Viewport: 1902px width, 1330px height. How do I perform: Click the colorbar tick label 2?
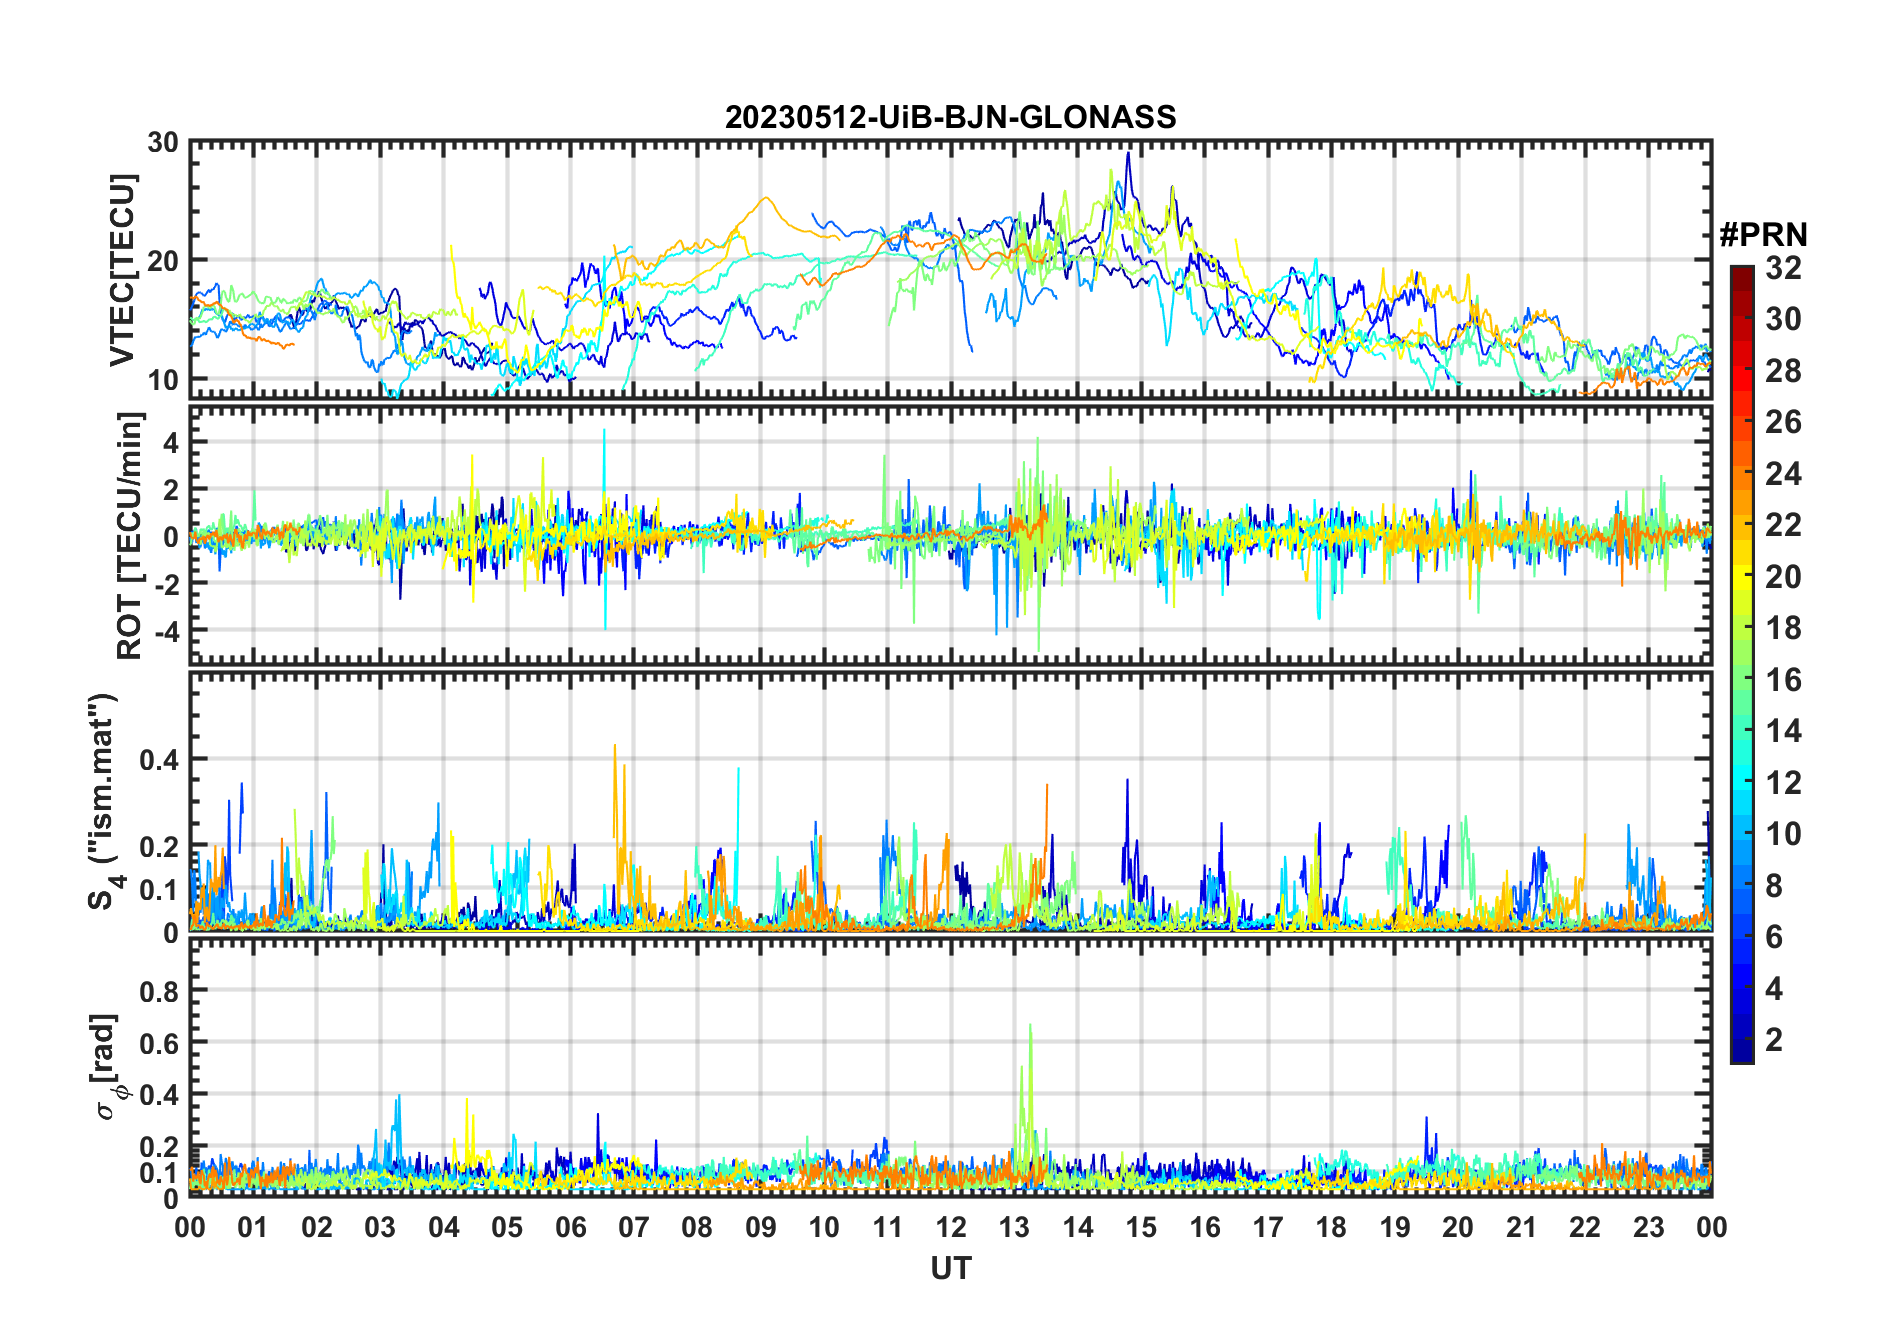point(1774,1040)
